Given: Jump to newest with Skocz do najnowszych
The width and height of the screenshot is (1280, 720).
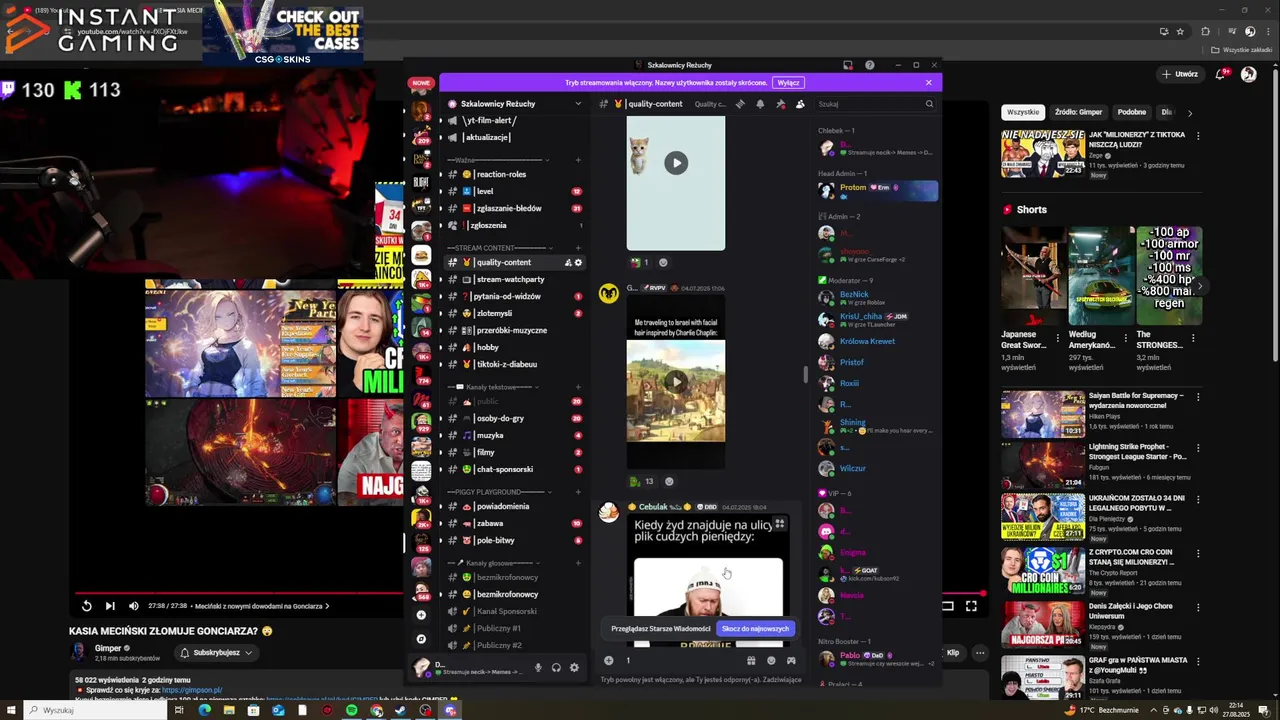Looking at the screenshot, I should [x=756, y=629].
